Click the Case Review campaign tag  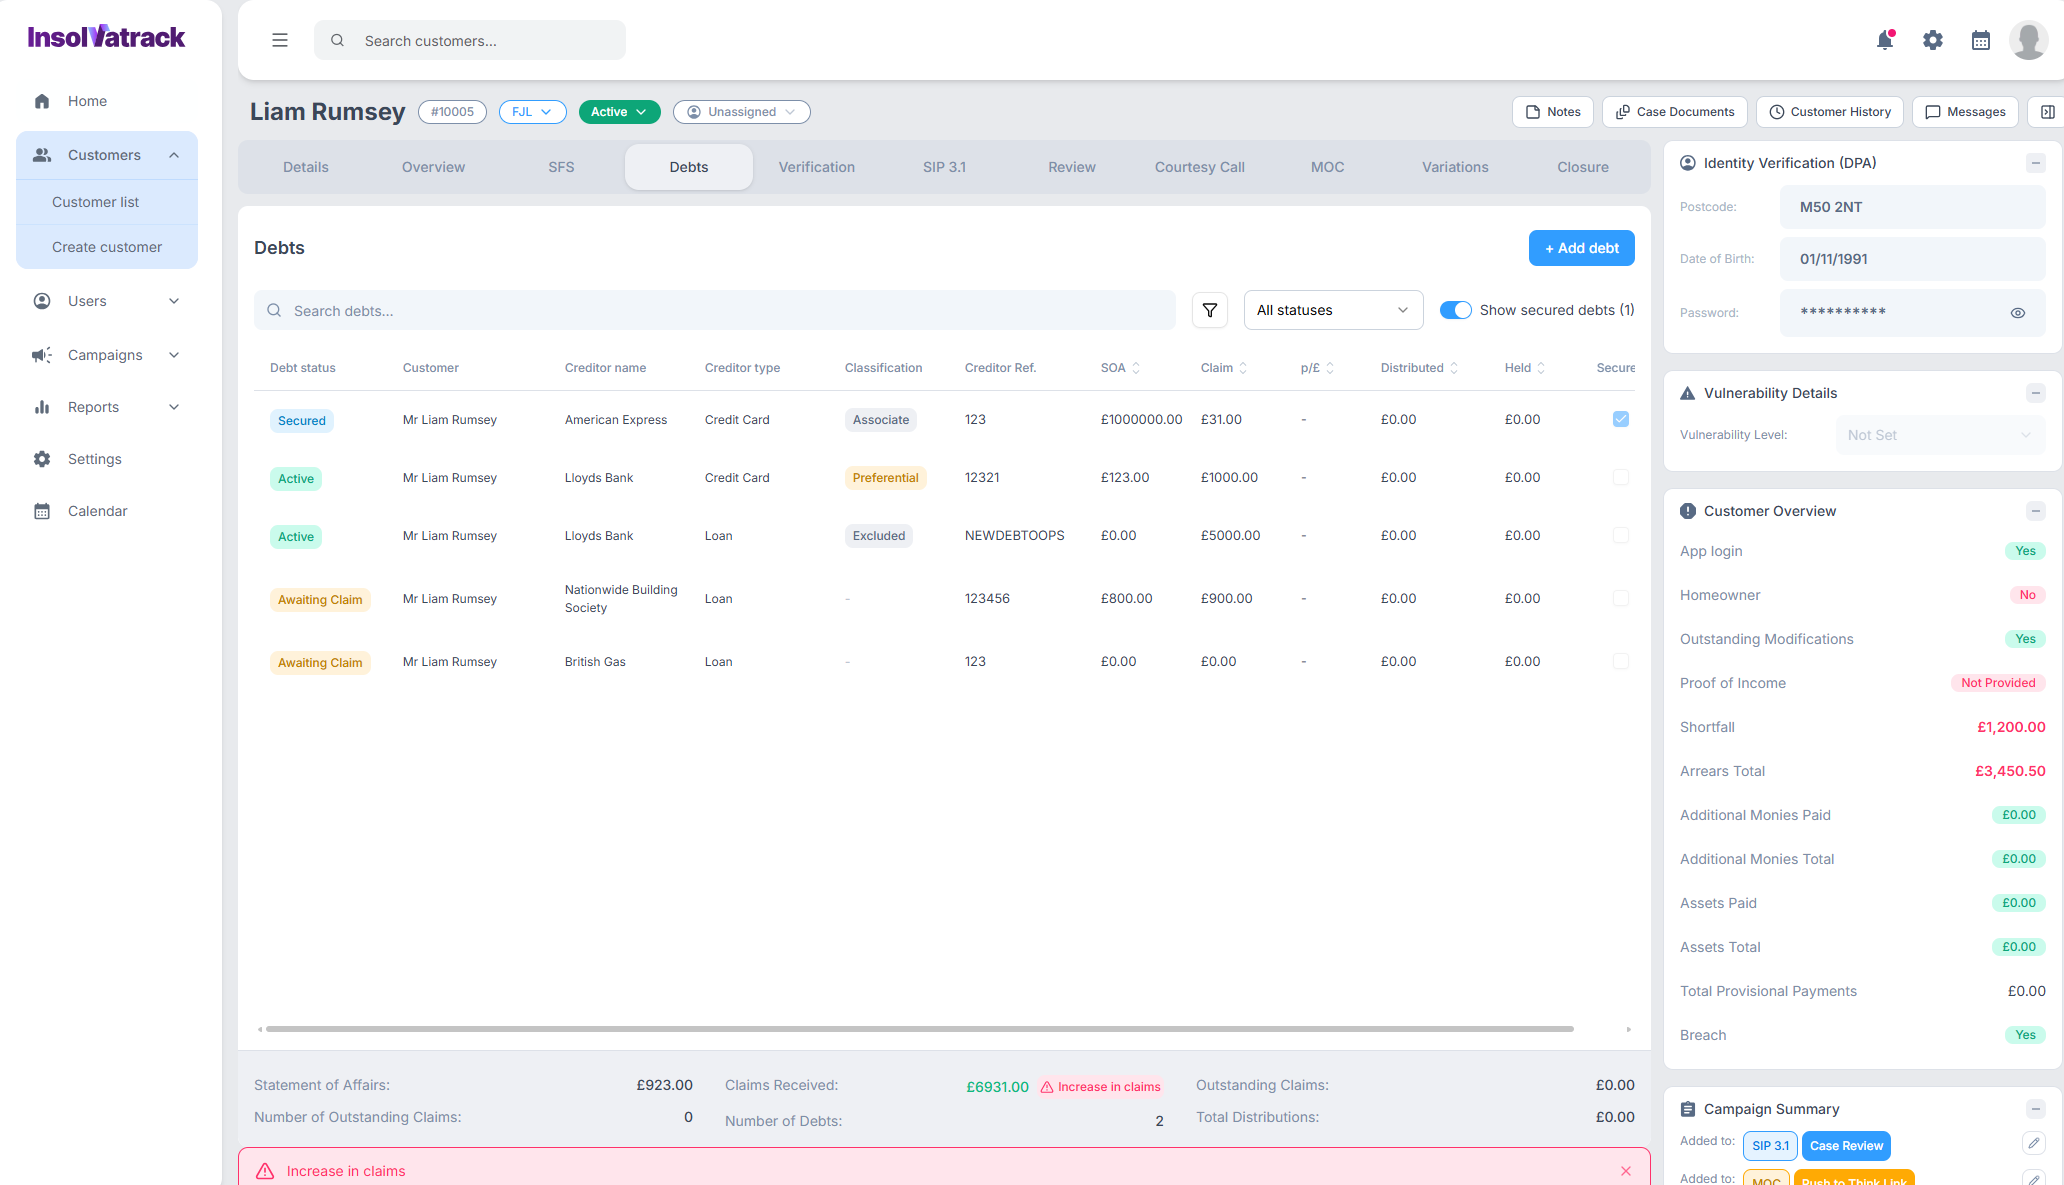(x=1846, y=1146)
